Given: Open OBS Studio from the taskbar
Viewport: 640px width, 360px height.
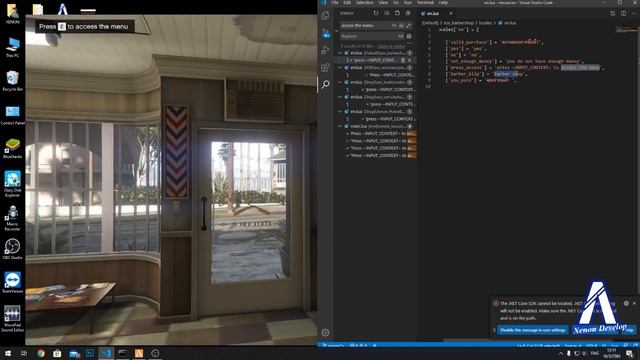Looking at the screenshot, I should click(x=155, y=353).
